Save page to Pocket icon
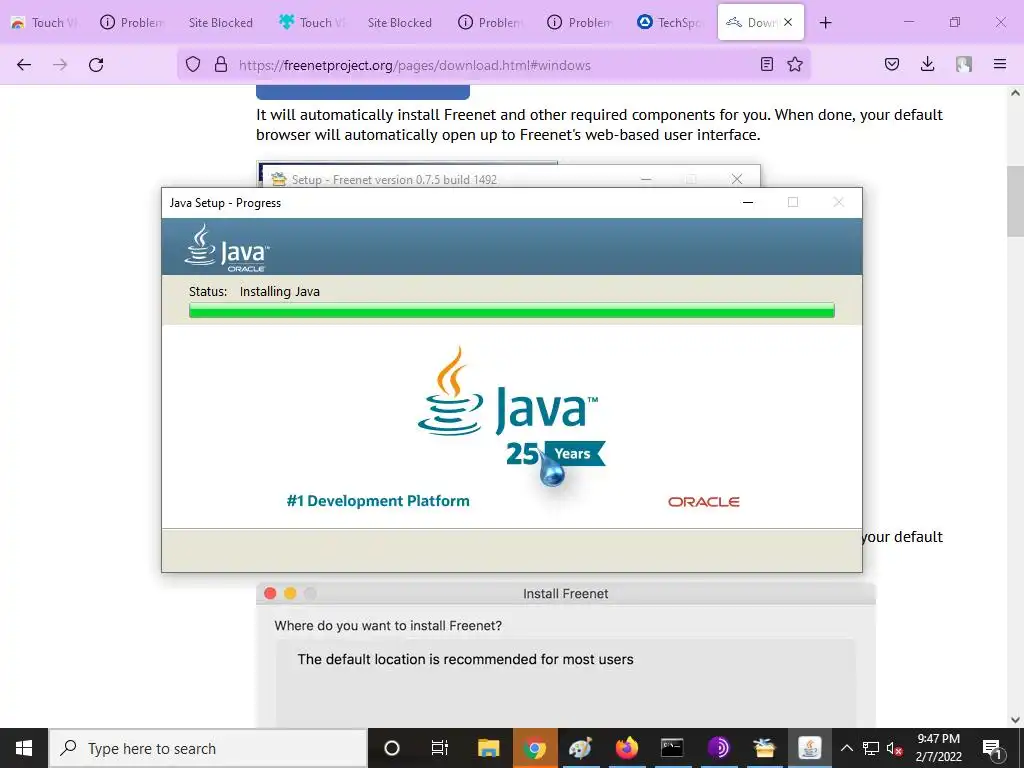Screen dimensions: 1024x768 (891, 64)
